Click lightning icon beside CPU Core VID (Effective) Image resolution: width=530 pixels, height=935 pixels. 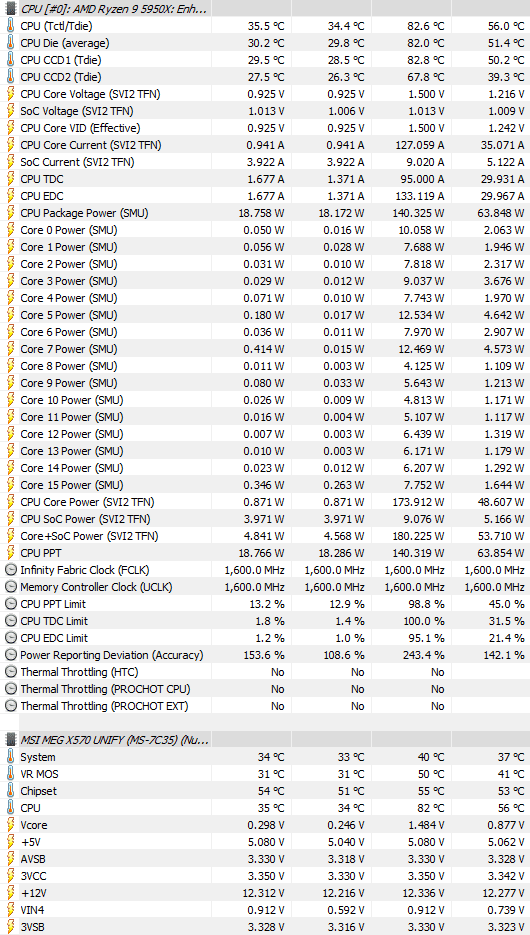[10, 128]
